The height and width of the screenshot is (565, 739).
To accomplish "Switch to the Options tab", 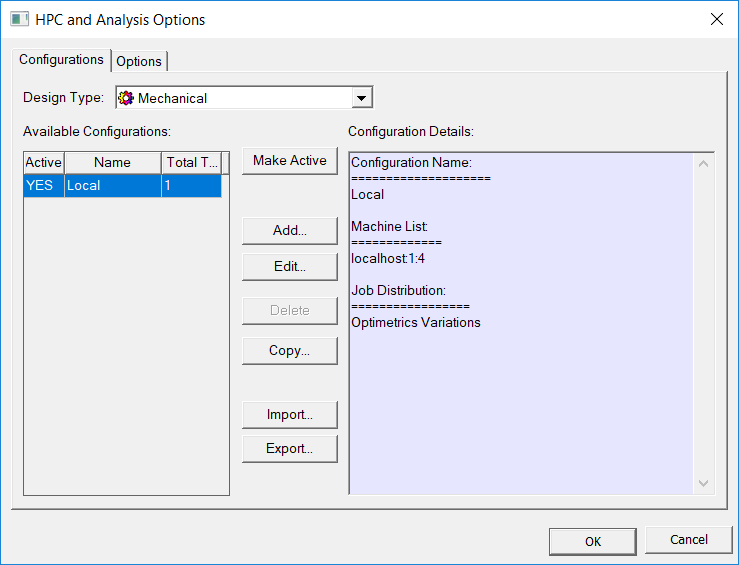I will pyautogui.click(x=139, y=61).
